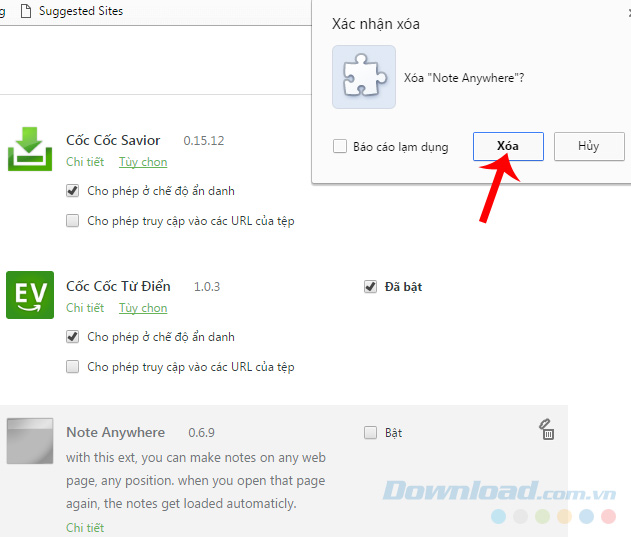The width and height of the screenshot is (631, 537).
Task: Click the puzzle piece extension icon in dialog
Action: [364, 76]
